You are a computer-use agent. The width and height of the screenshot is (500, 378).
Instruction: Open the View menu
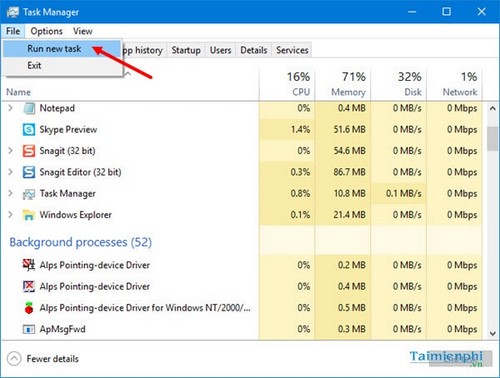click(x=83, y=31)
